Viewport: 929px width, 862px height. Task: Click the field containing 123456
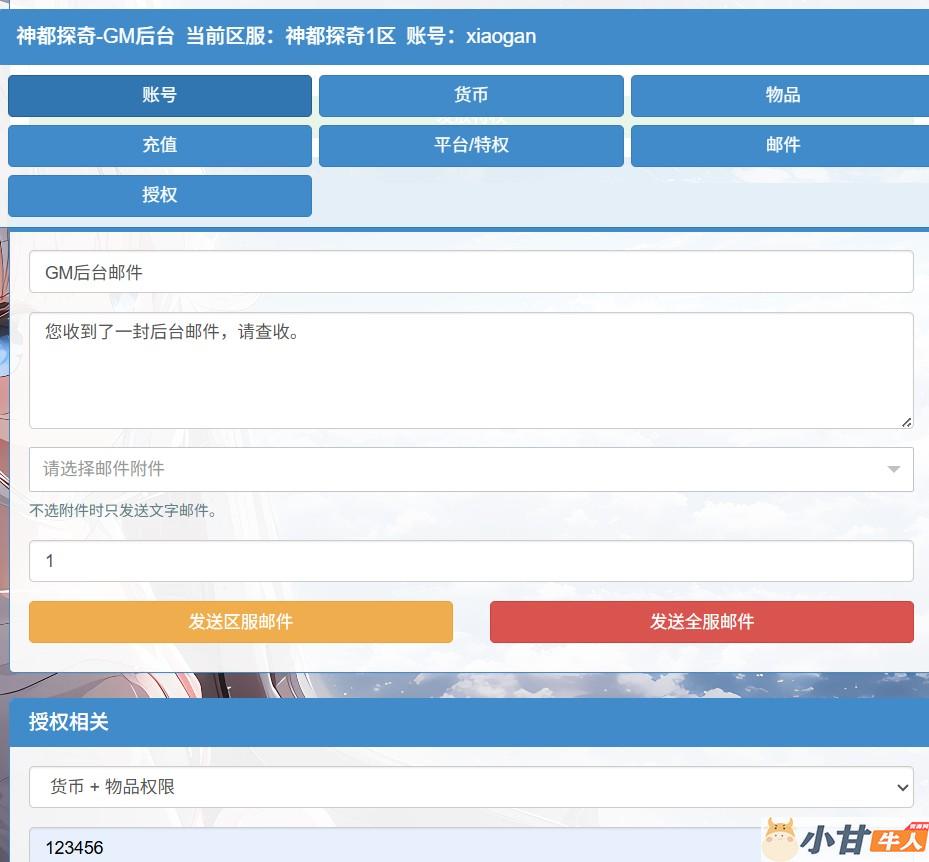pyautogui.click(x=471, y=847)
